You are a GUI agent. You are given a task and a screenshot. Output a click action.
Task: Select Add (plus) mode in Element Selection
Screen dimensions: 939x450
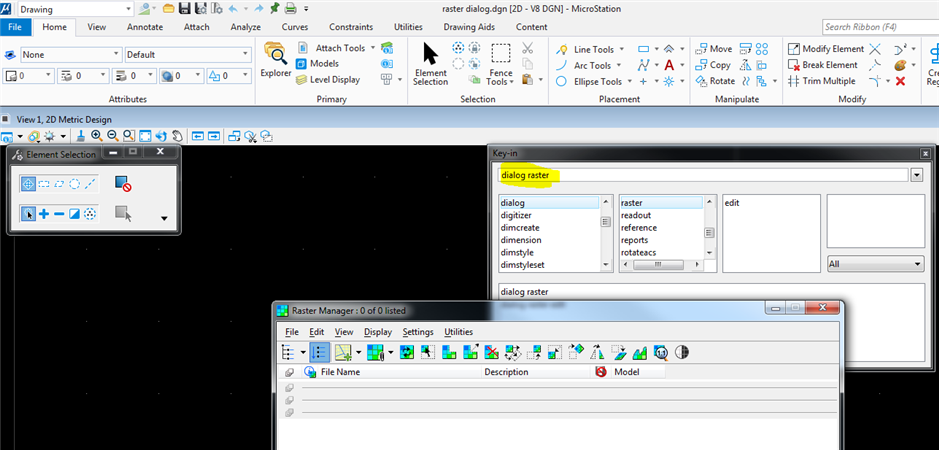[44, 213]
